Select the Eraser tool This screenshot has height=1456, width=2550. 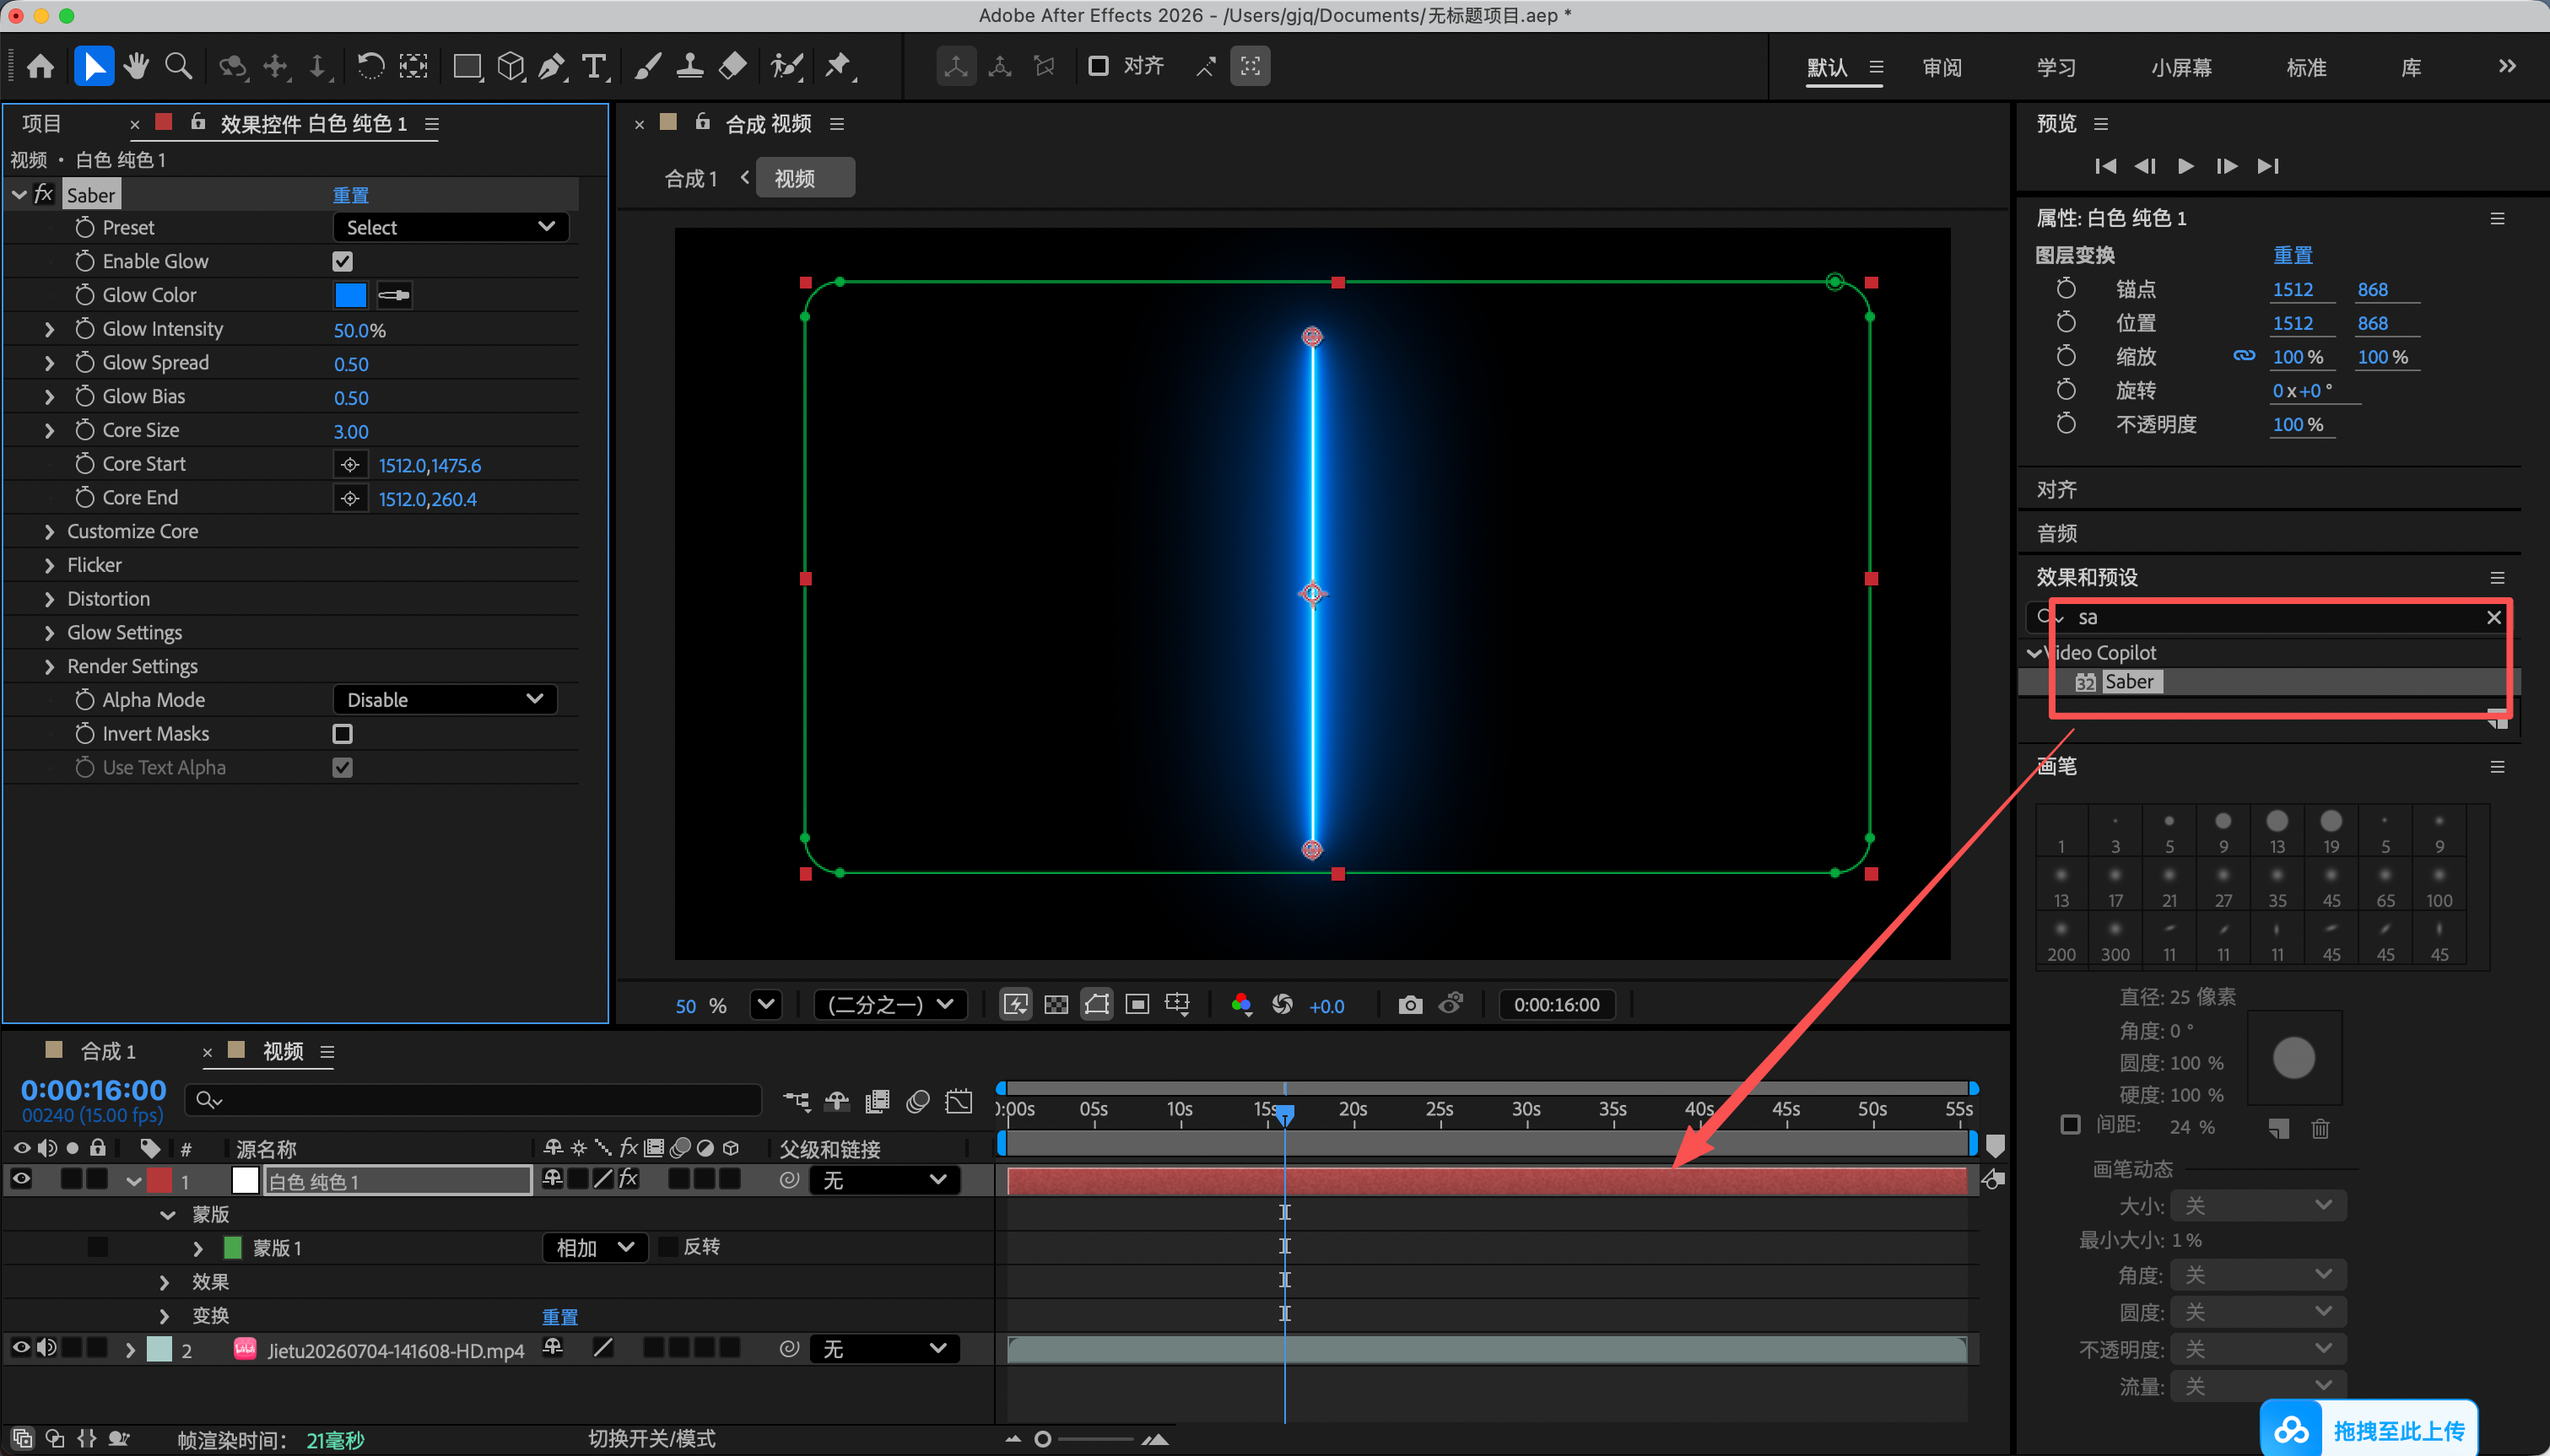733,67
